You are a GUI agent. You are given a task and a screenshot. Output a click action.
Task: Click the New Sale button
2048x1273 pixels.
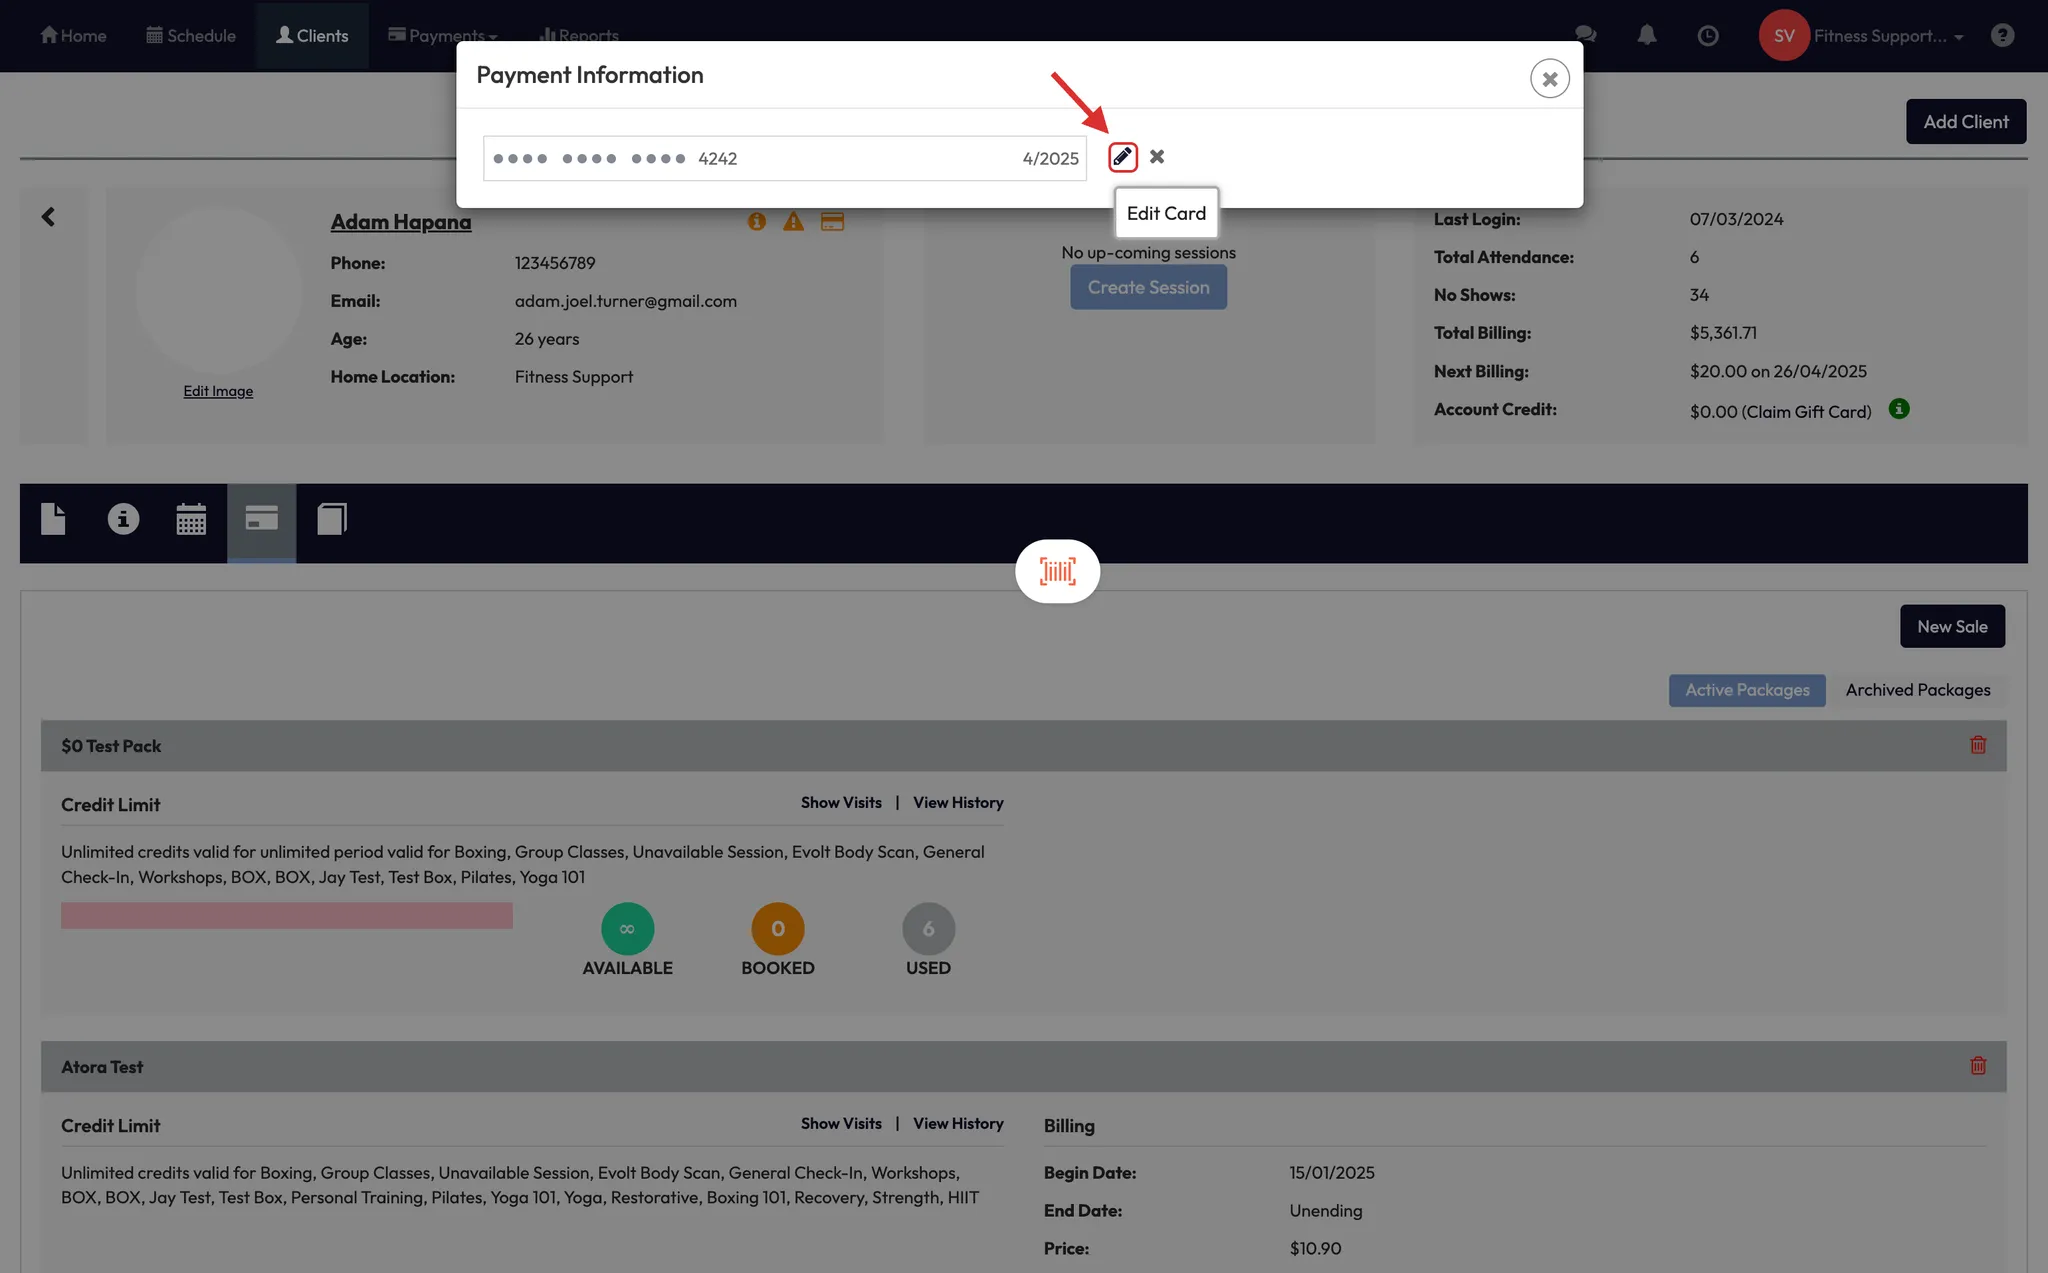[1951, 627]
